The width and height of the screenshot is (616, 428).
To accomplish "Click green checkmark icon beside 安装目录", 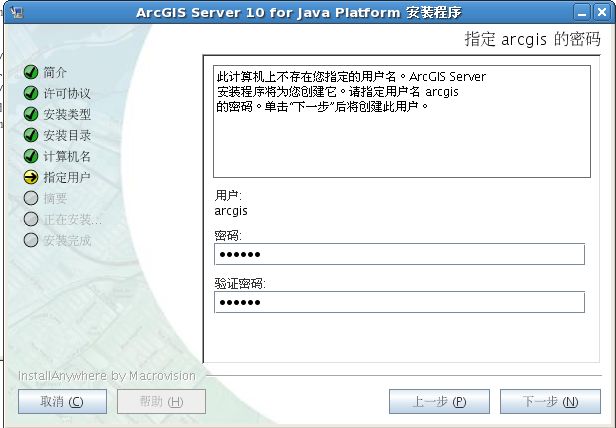I will [x=31, y=135].
